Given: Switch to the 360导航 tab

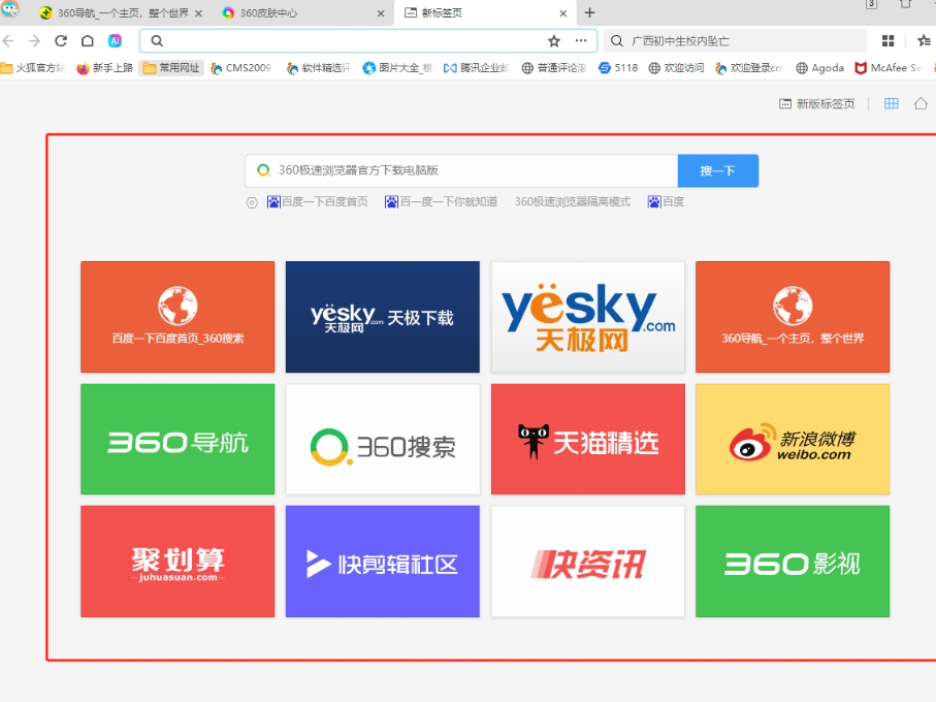Looking at the screenshot, I should tap(121, 13).
